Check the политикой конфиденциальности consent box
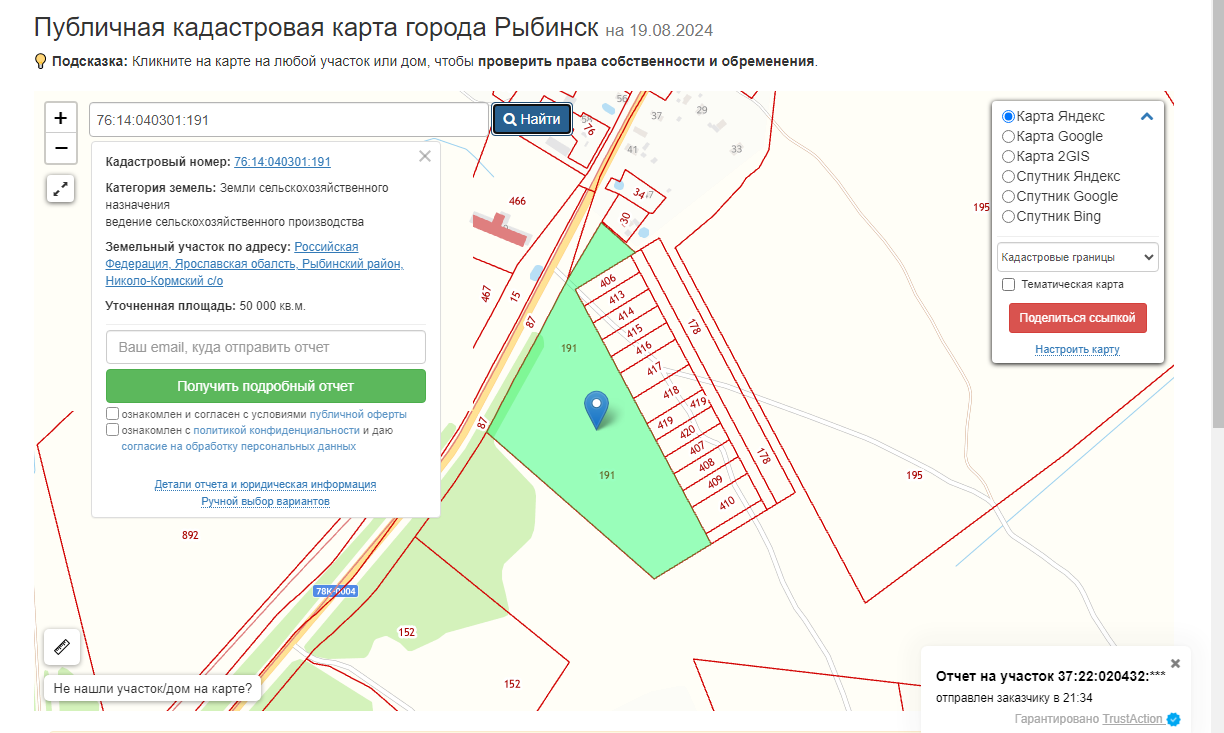This screenshot has height=733, width=1224. tap(113, 430)
